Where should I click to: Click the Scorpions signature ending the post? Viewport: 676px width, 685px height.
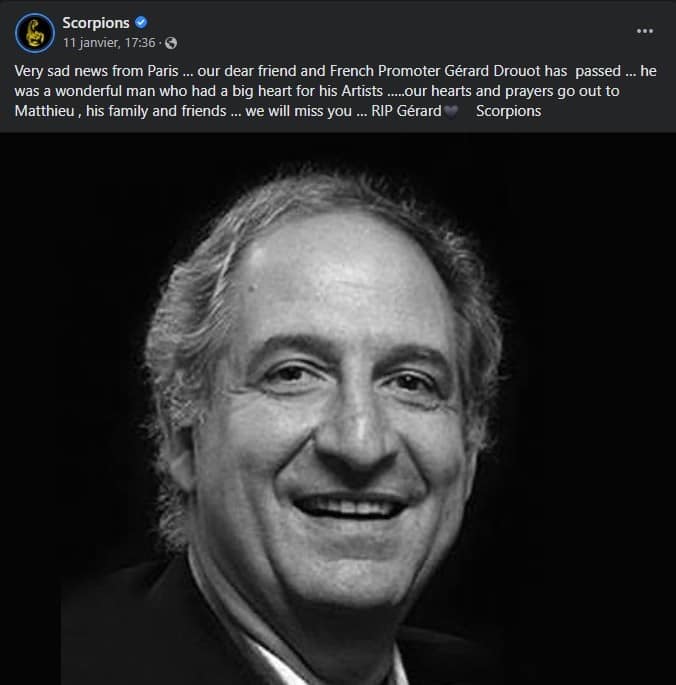pos(509,111)
